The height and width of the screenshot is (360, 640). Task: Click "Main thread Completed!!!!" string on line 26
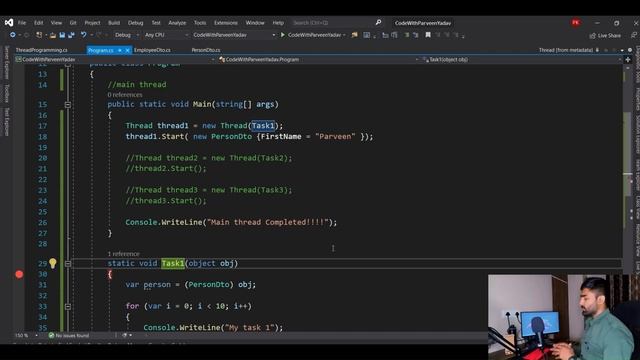(x=268, y=222)
